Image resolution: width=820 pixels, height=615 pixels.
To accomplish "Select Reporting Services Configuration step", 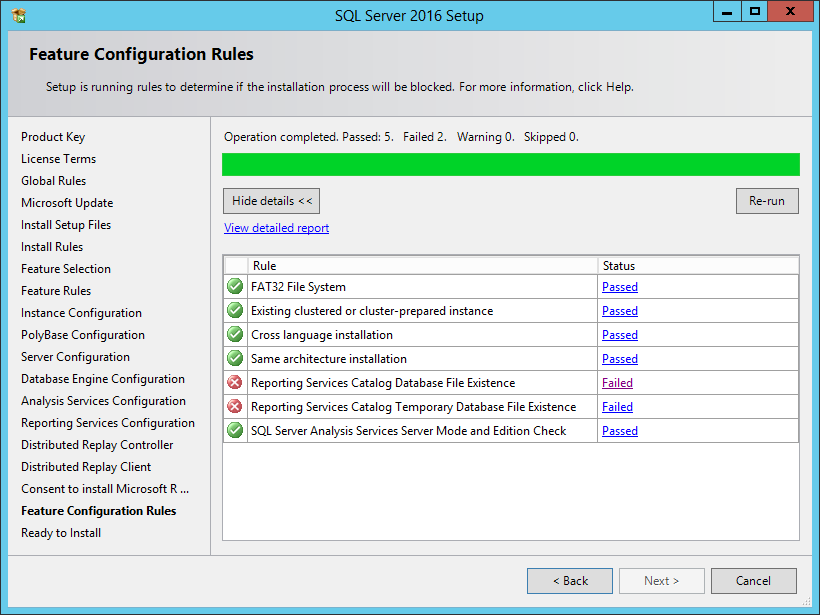I will click(x=108, y=423).
